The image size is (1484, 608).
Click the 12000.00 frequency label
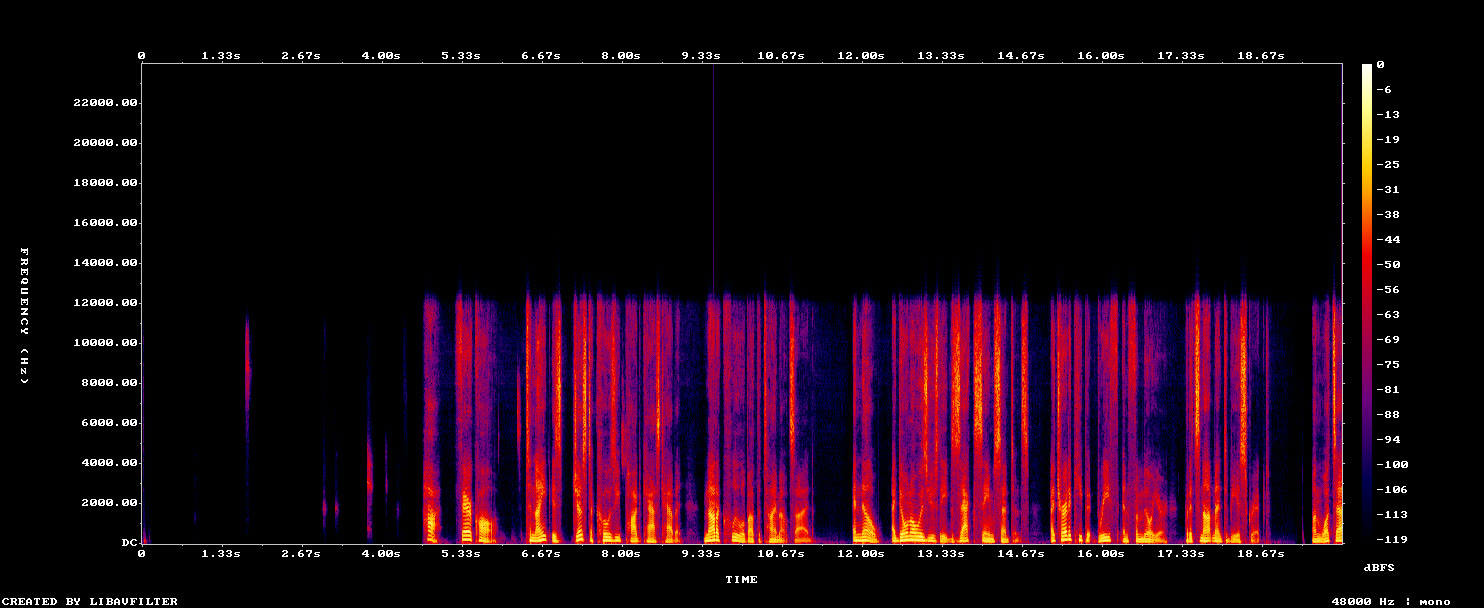click(105, 303)
